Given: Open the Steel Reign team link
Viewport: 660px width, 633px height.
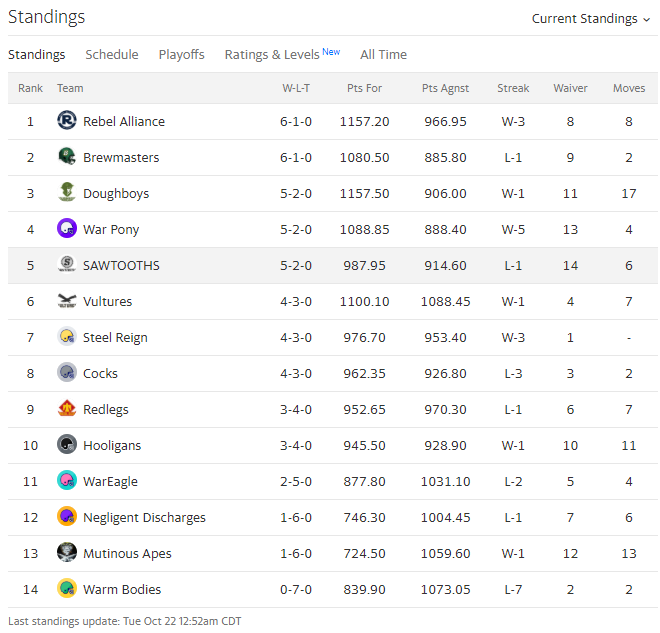Looking at the screenshot, I should (x=115, y=338).
